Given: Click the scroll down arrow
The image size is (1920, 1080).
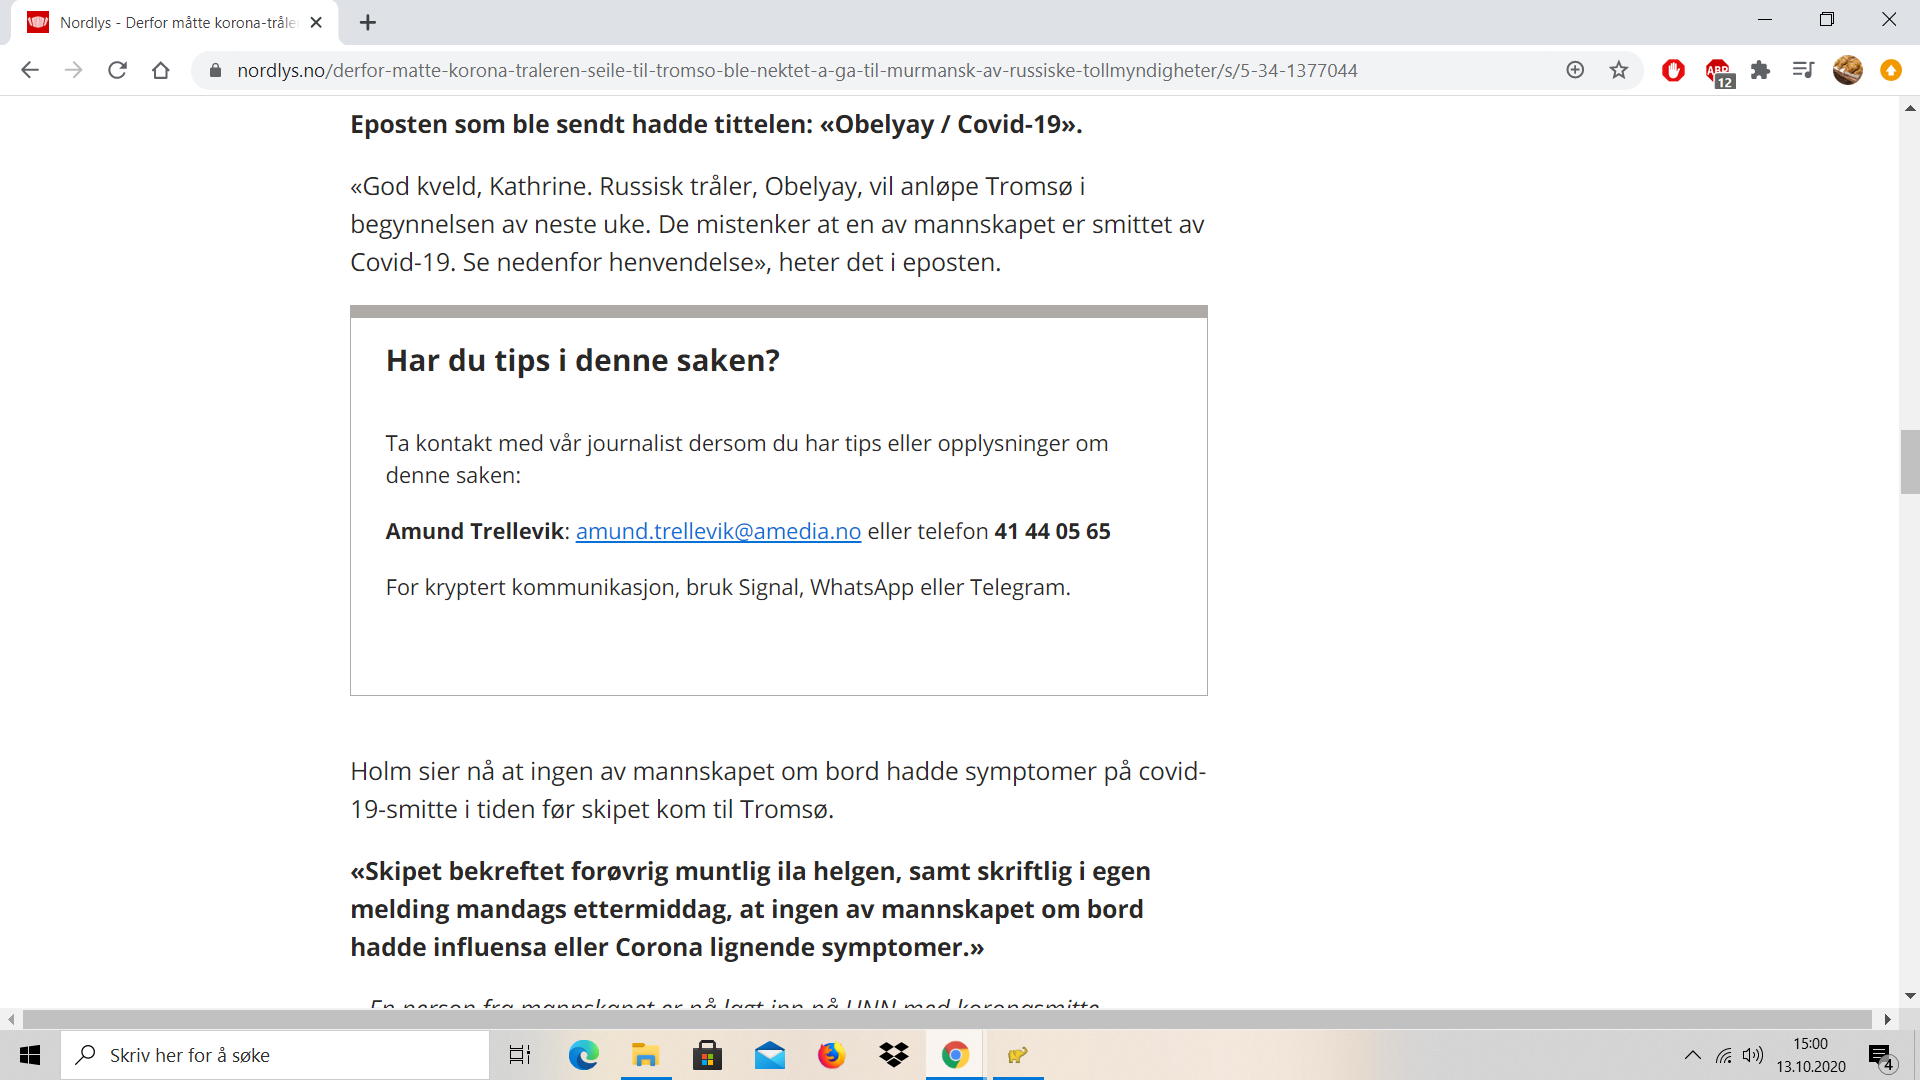Looking at the screenshot, I should (x=1910, y=996).
